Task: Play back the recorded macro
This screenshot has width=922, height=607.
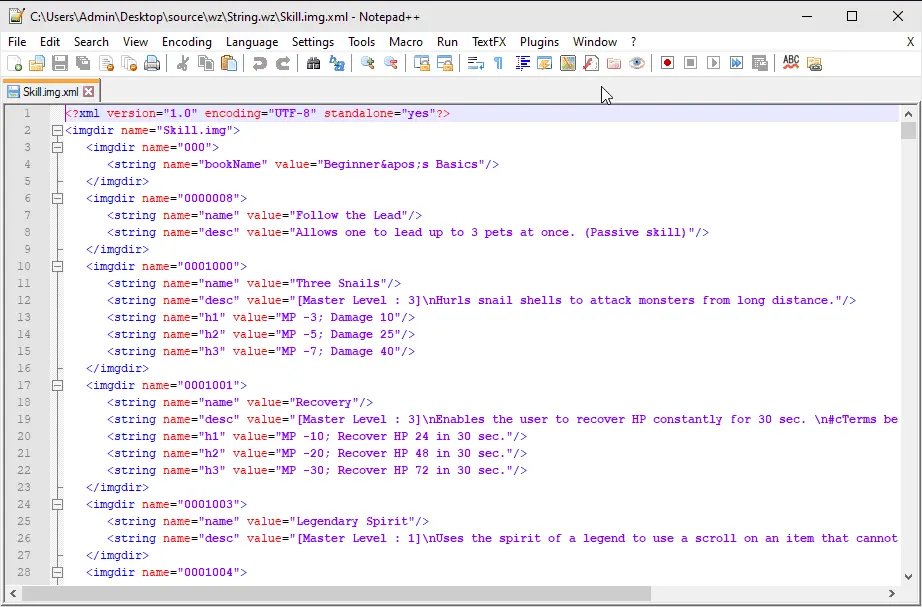Action: tap(713, 64)
